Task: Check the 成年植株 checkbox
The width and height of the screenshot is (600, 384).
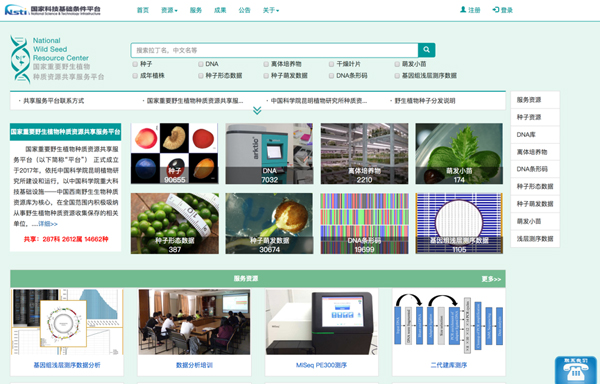Action: [x=135, y=76]
